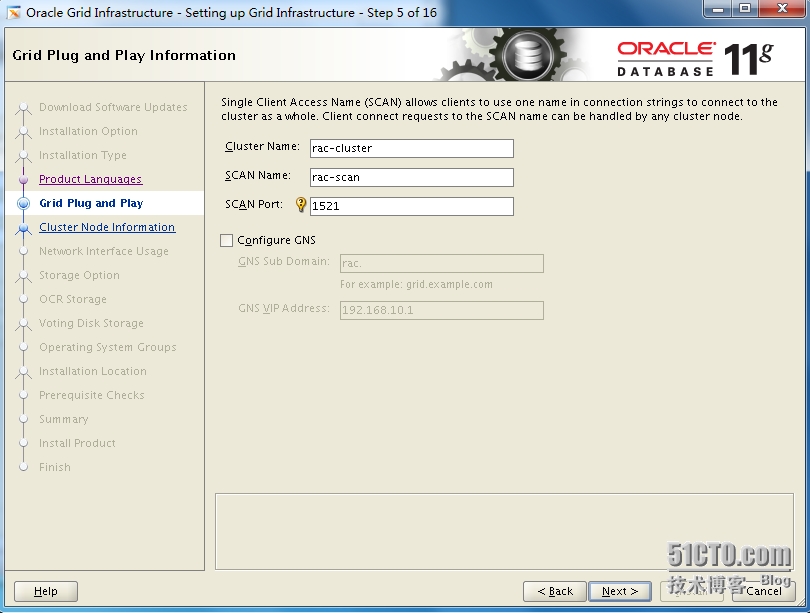Click the Cluster Node Information step bullet
Viewport: 810px width, 613px height.
(23, 227)
